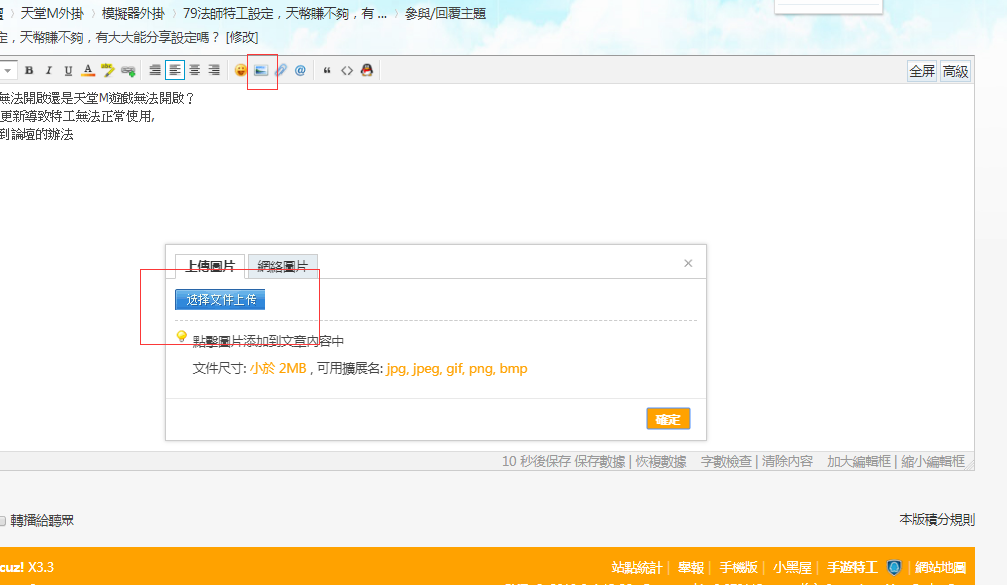Open the font color picker

pos(88,70)
